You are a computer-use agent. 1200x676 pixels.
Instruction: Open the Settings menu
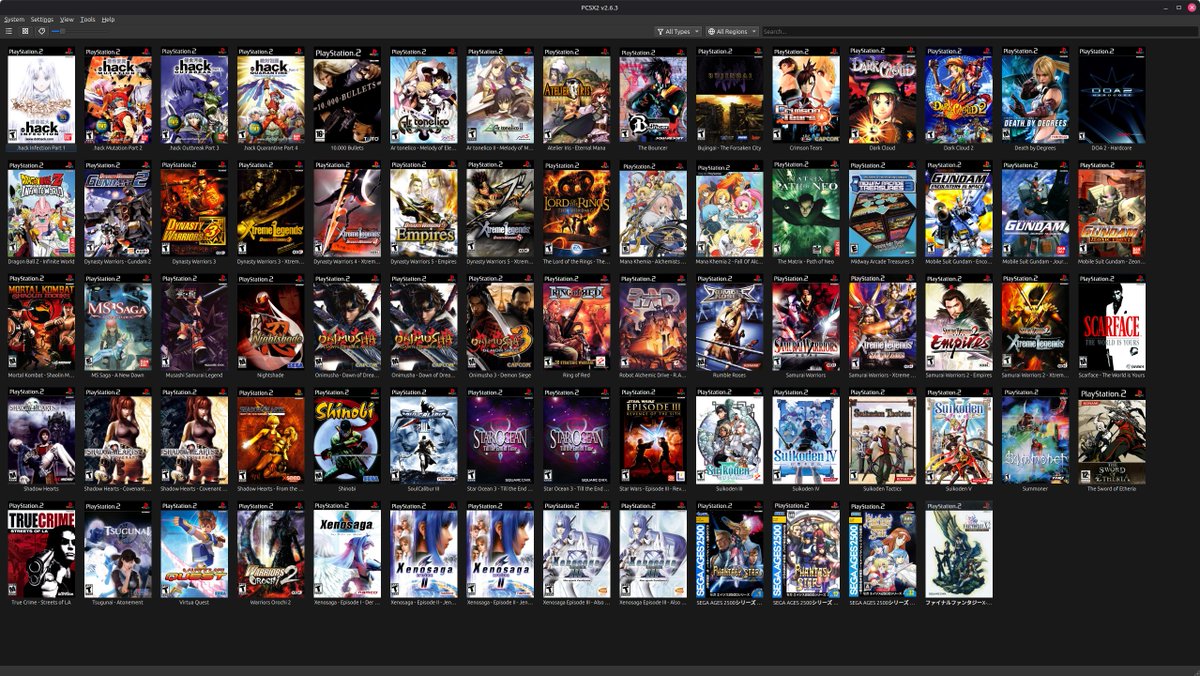coord(42,19)
